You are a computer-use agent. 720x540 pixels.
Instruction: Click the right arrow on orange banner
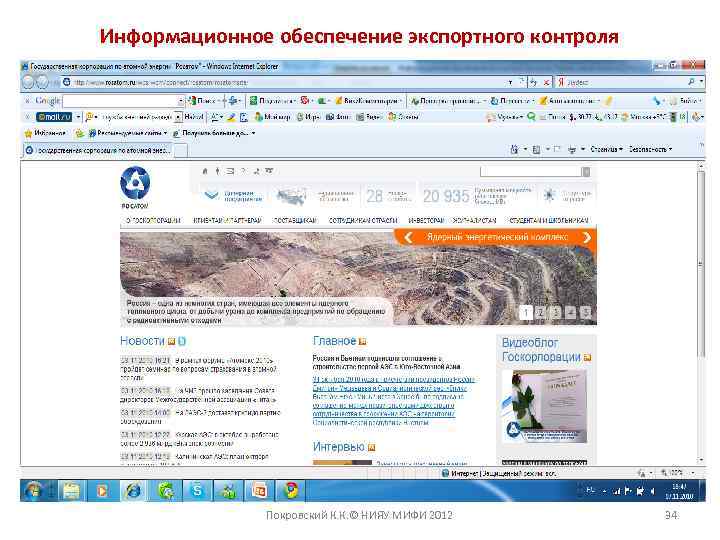(586, 237)
